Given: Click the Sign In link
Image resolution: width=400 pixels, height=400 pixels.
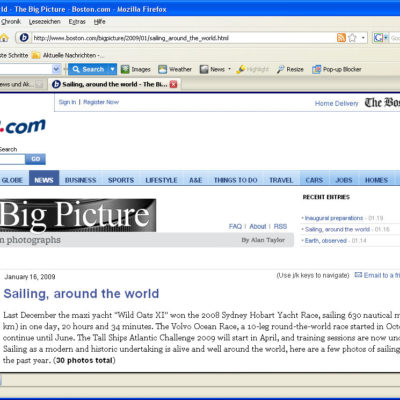Looking at the screenshot, I should 67,102.
